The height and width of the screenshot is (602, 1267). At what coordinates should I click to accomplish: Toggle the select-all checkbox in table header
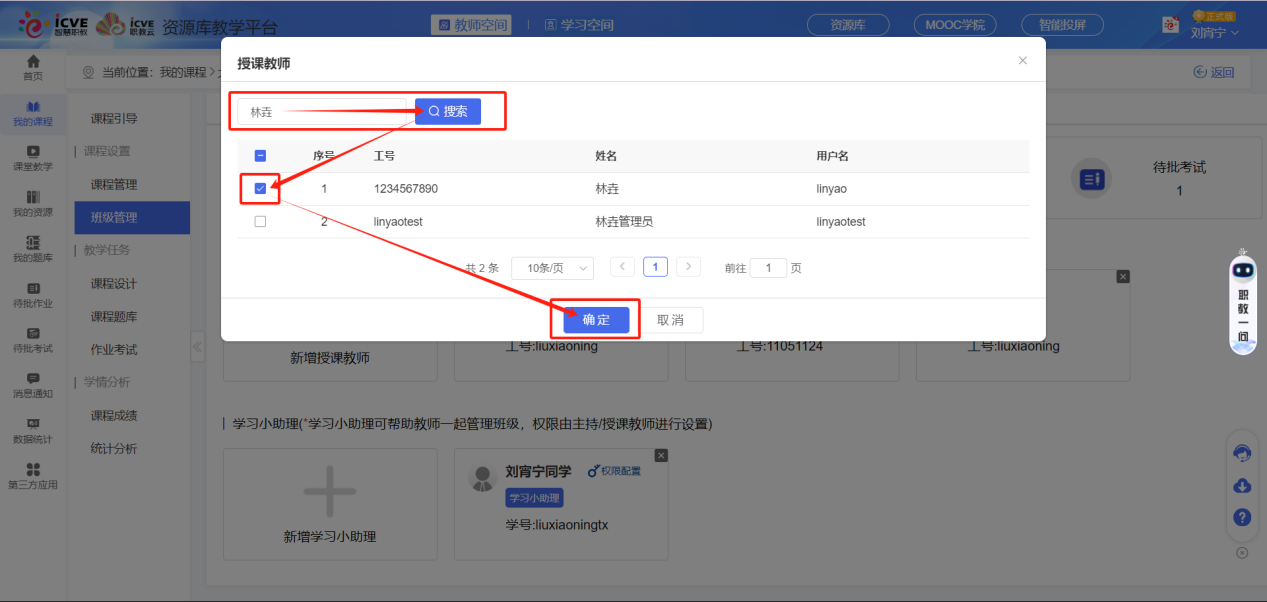click(261, 156)
